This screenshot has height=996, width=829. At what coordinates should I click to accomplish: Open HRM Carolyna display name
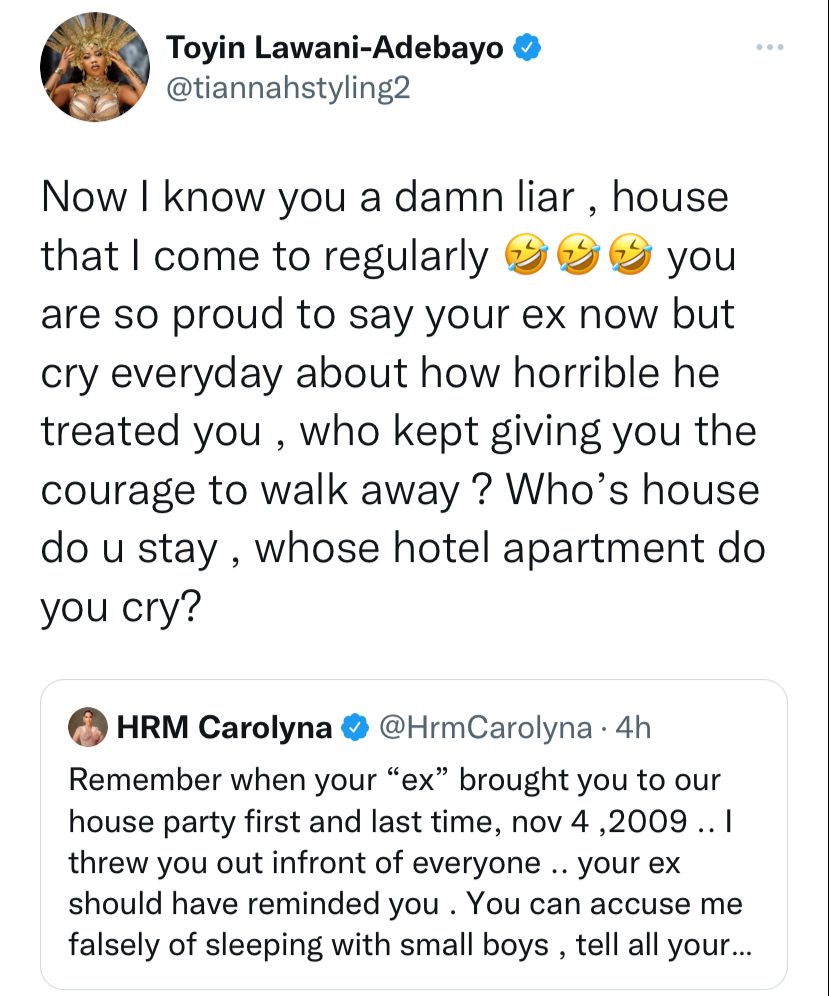224,728
